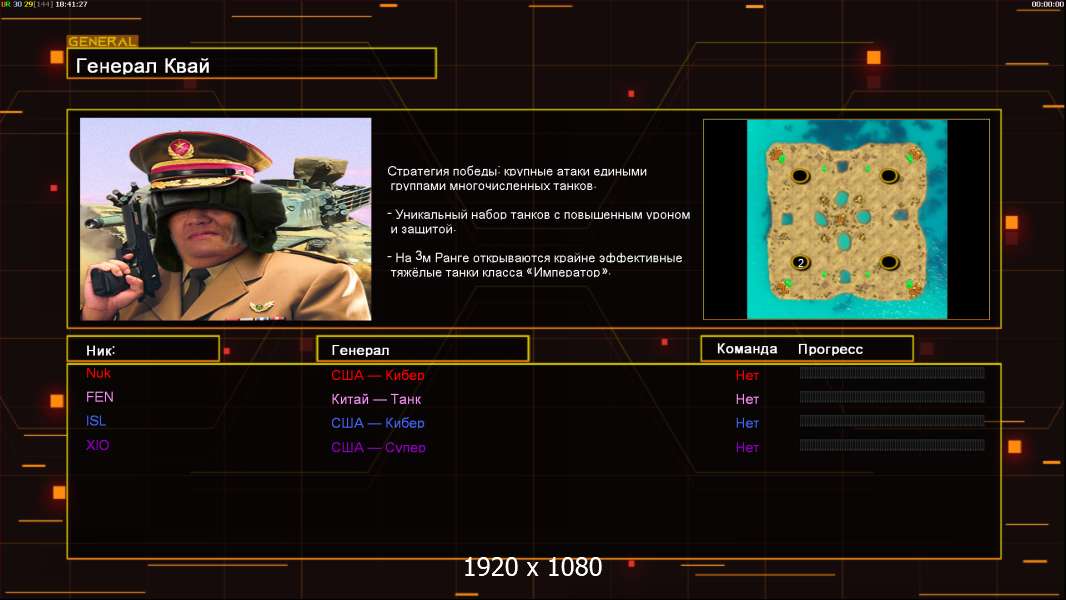The image size is (1066, 600).
Task: Open the США — Супер general selection
Action: (x=378, y=447)
